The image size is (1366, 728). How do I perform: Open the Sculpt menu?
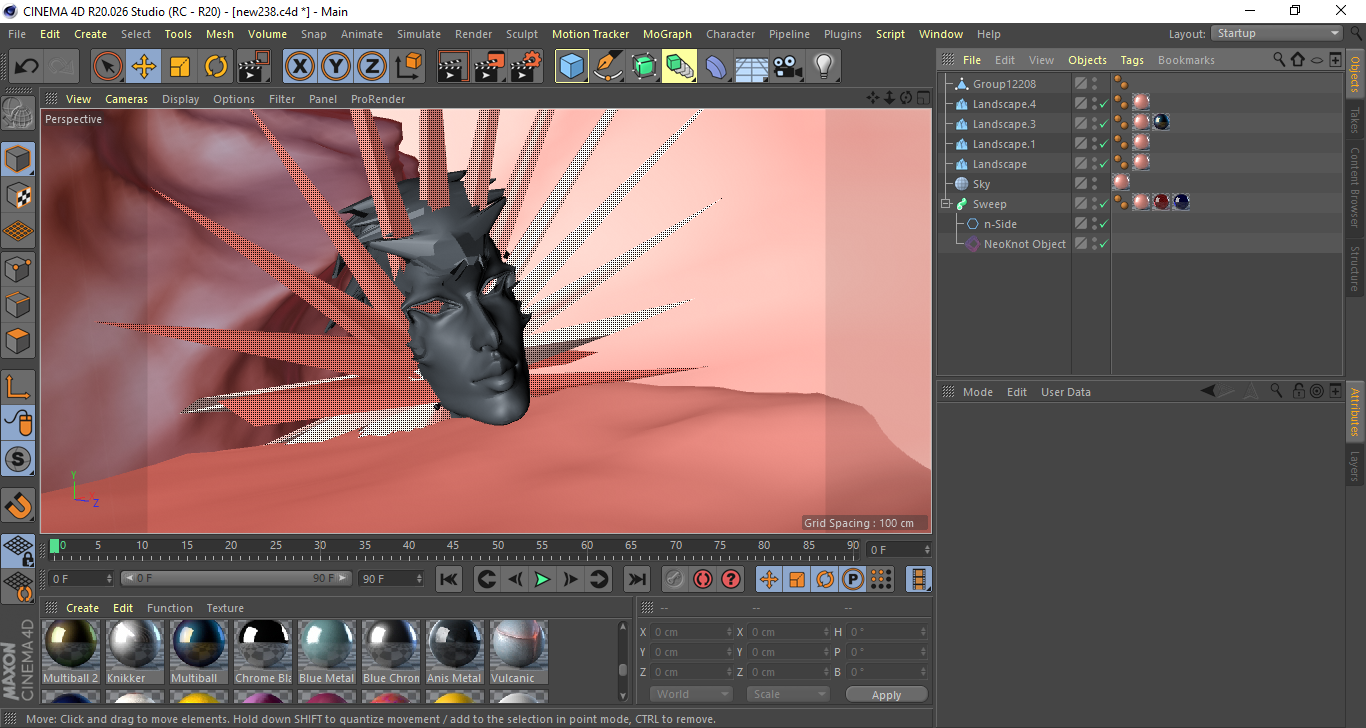point(521,34)
